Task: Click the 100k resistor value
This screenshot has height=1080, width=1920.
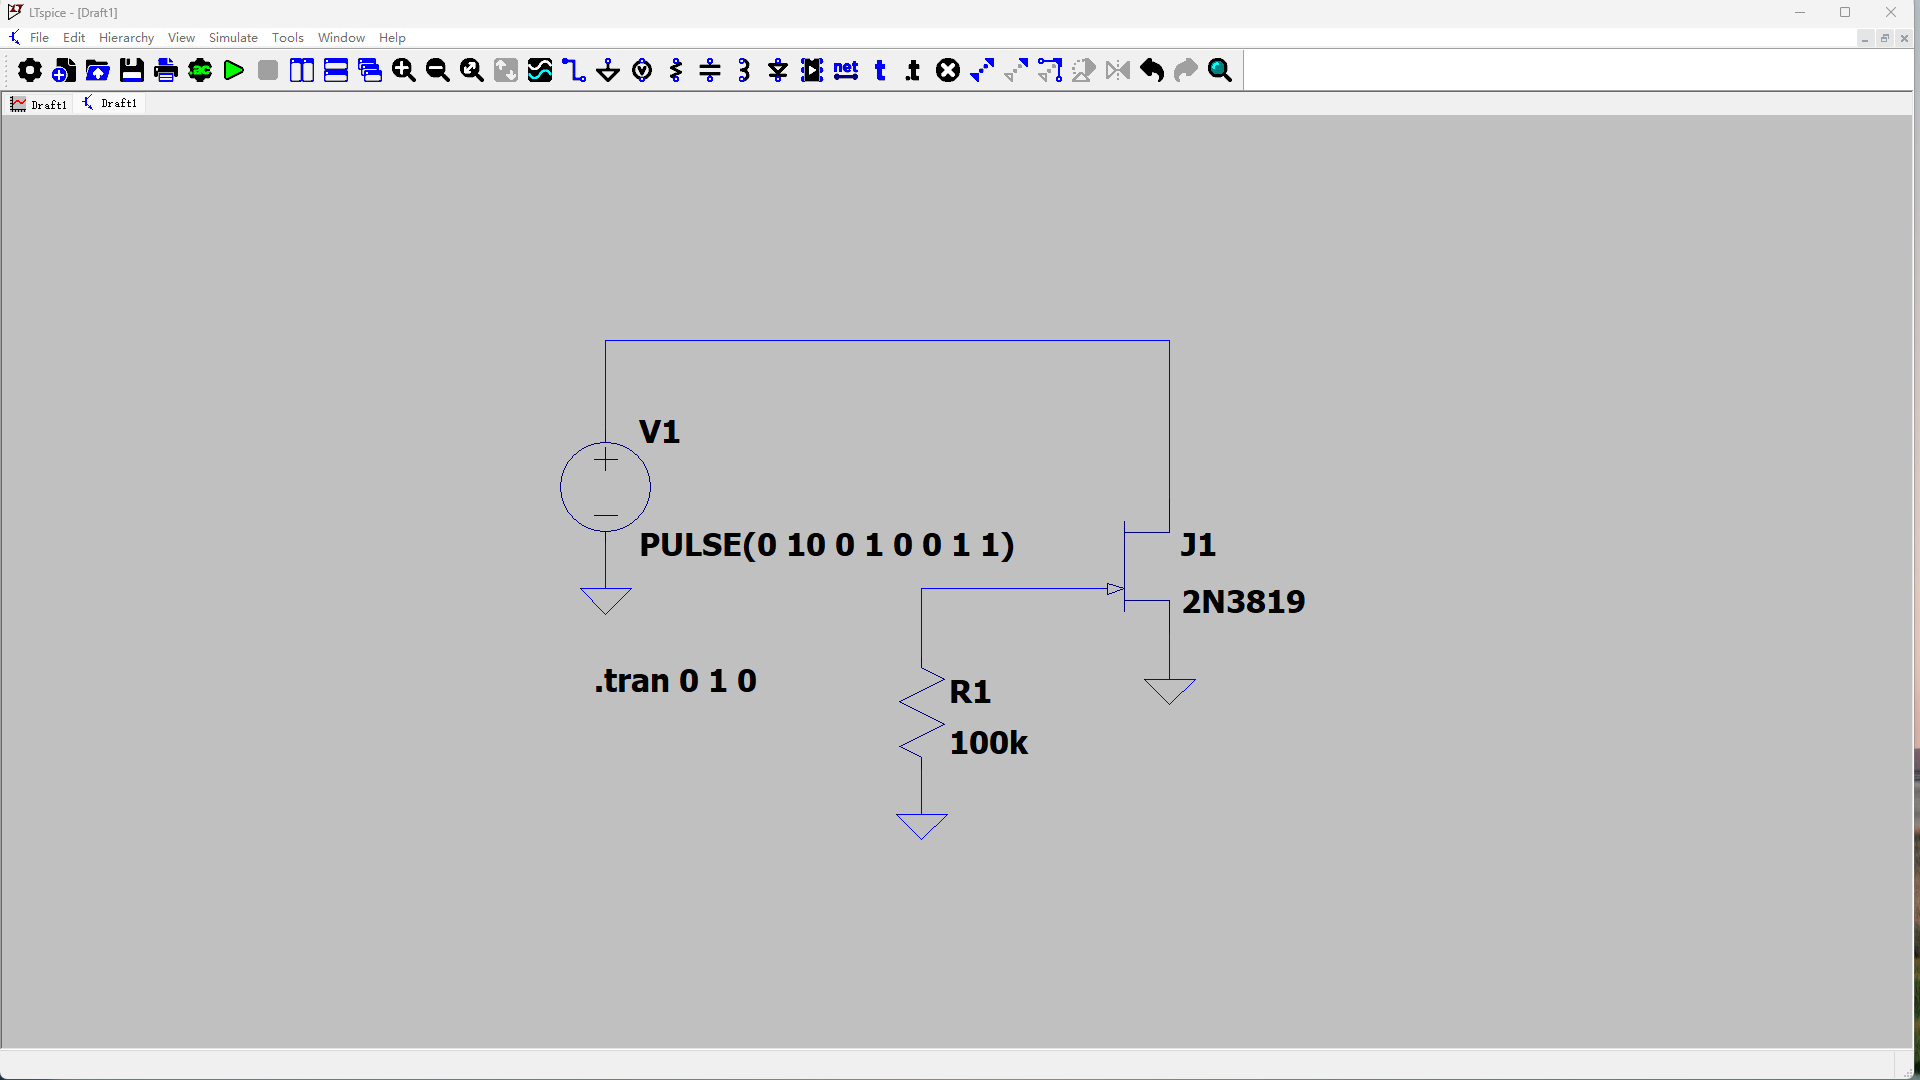Action: click(988, 743)
